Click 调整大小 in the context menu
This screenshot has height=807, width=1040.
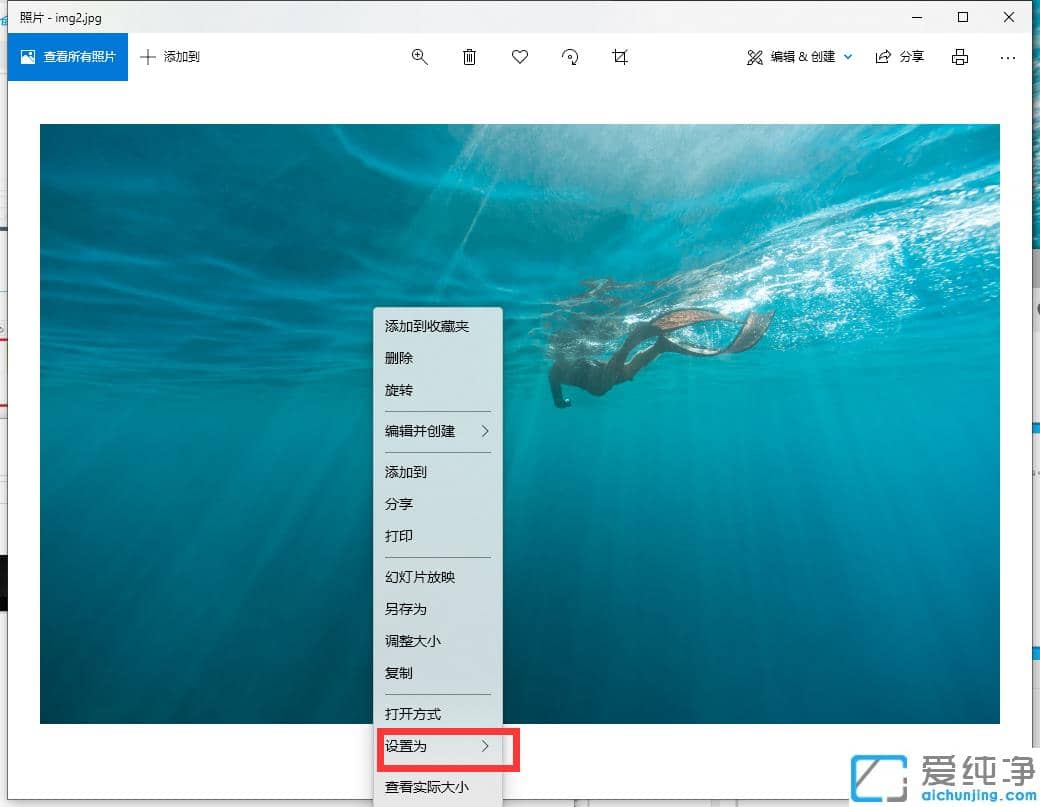point(411,641)
